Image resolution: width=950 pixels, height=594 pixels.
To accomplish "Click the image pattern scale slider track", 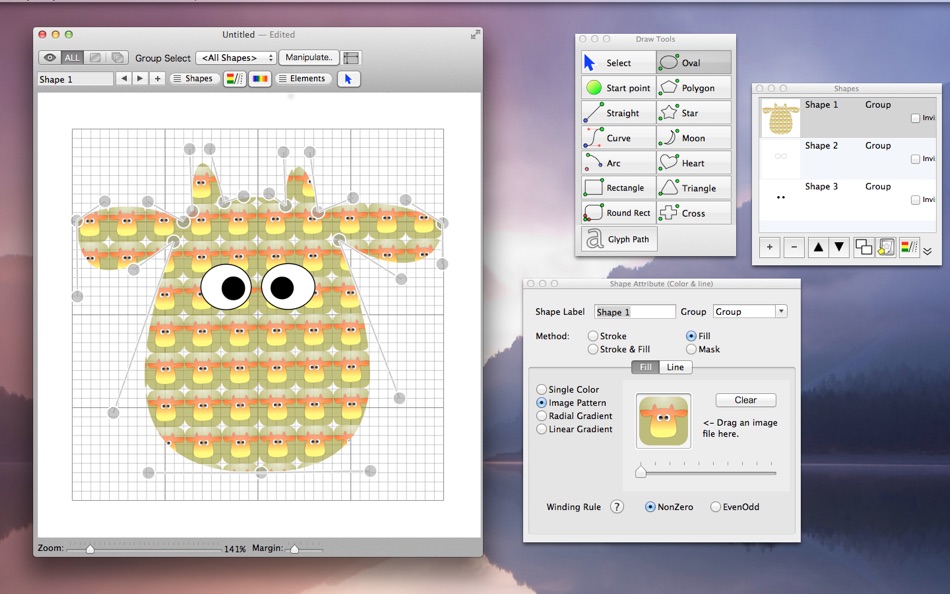I will pos(706,471).
